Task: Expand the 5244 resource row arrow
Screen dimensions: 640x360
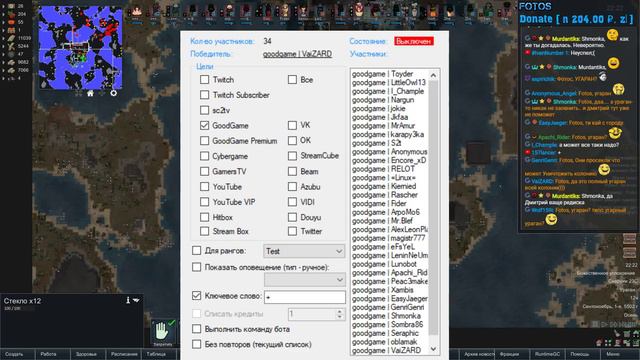Action: pos(4,46)
